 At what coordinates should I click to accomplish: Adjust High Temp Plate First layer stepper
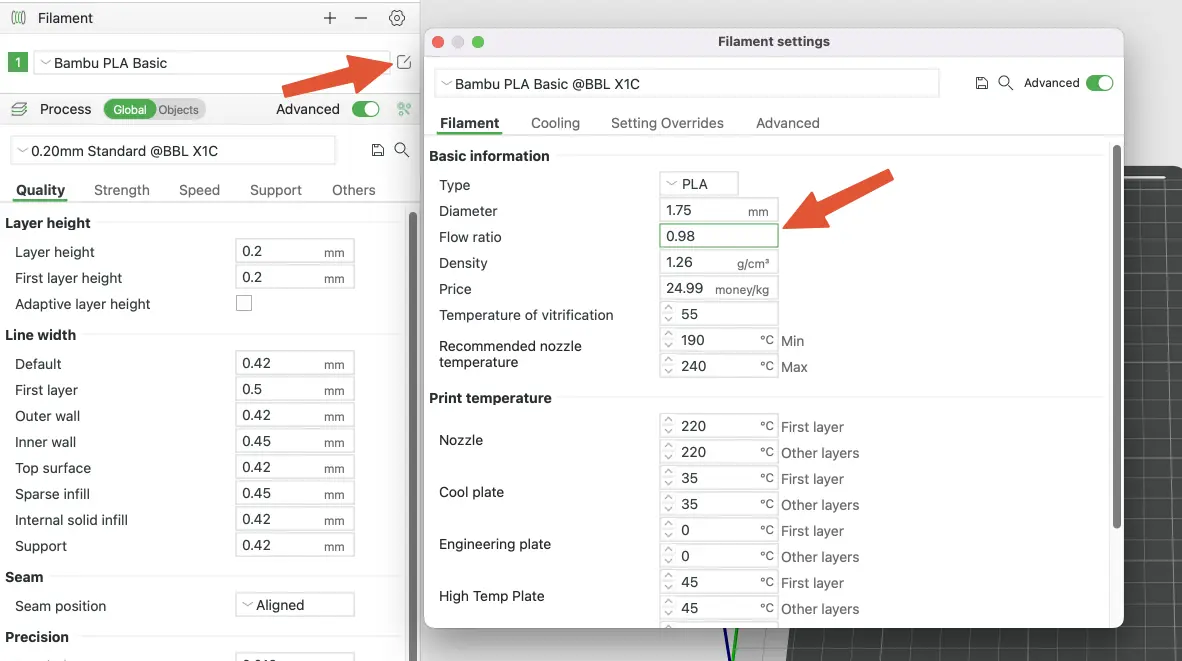pyautogui.click(x=668, y=582)
